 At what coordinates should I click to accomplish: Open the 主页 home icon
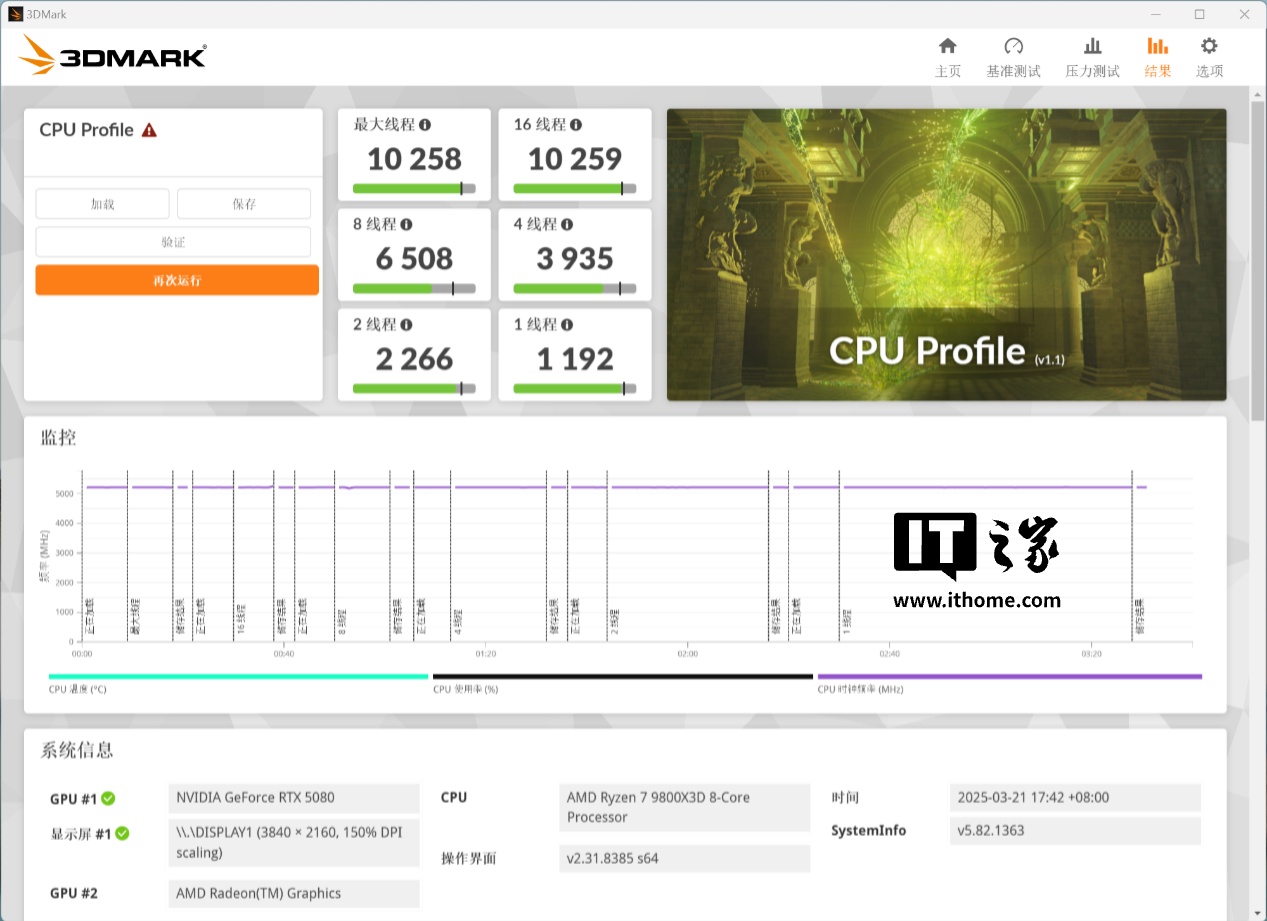[x=947, y=46]
